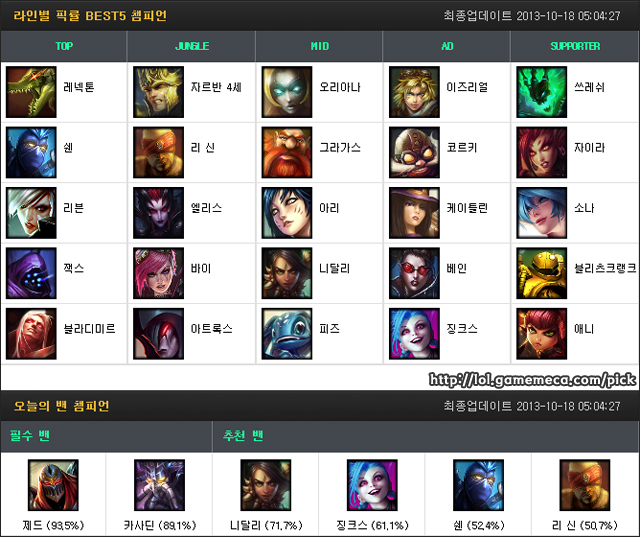Select Thresh icon under SUPPORTER
This screenshot has height=537, width=640.
click(542, 92)
